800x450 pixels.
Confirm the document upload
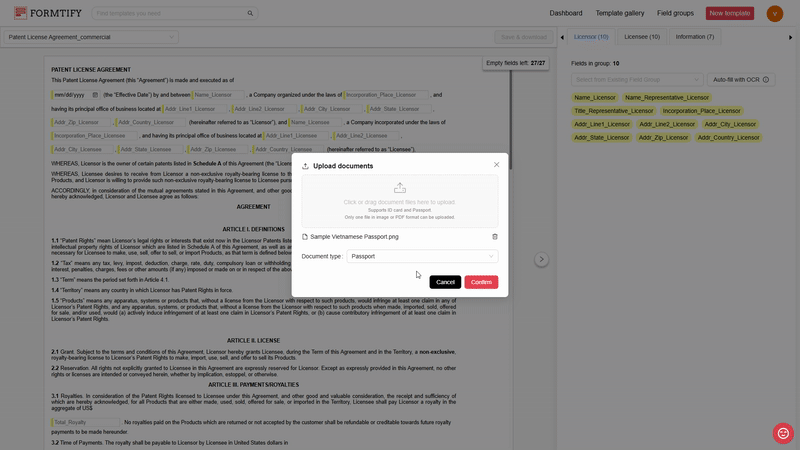tap(481, 282)
